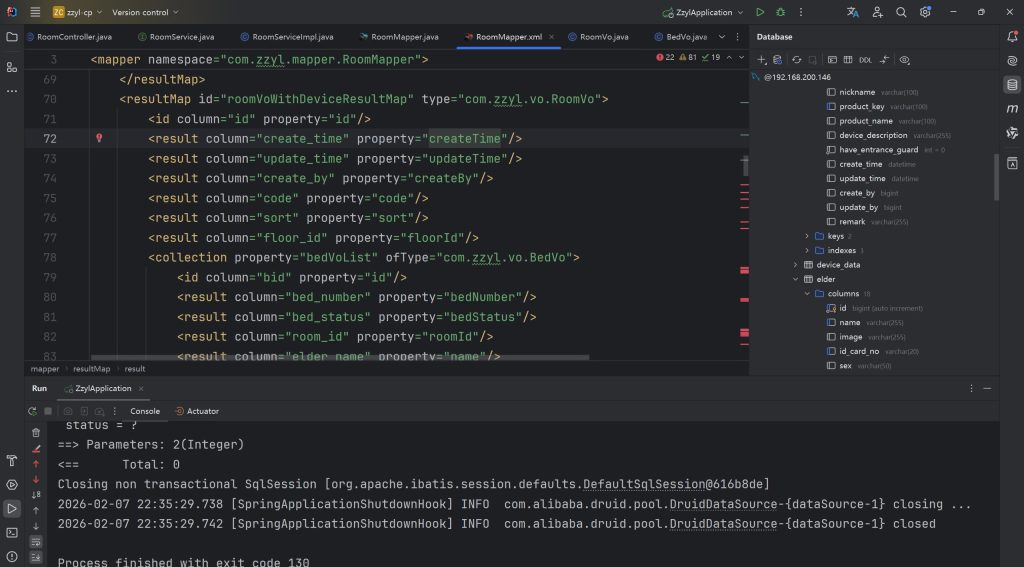Toggle the Run tool window play icon
Image resolution: width=1024 pixels, height=567 pixels.
[x=12, y=508]
